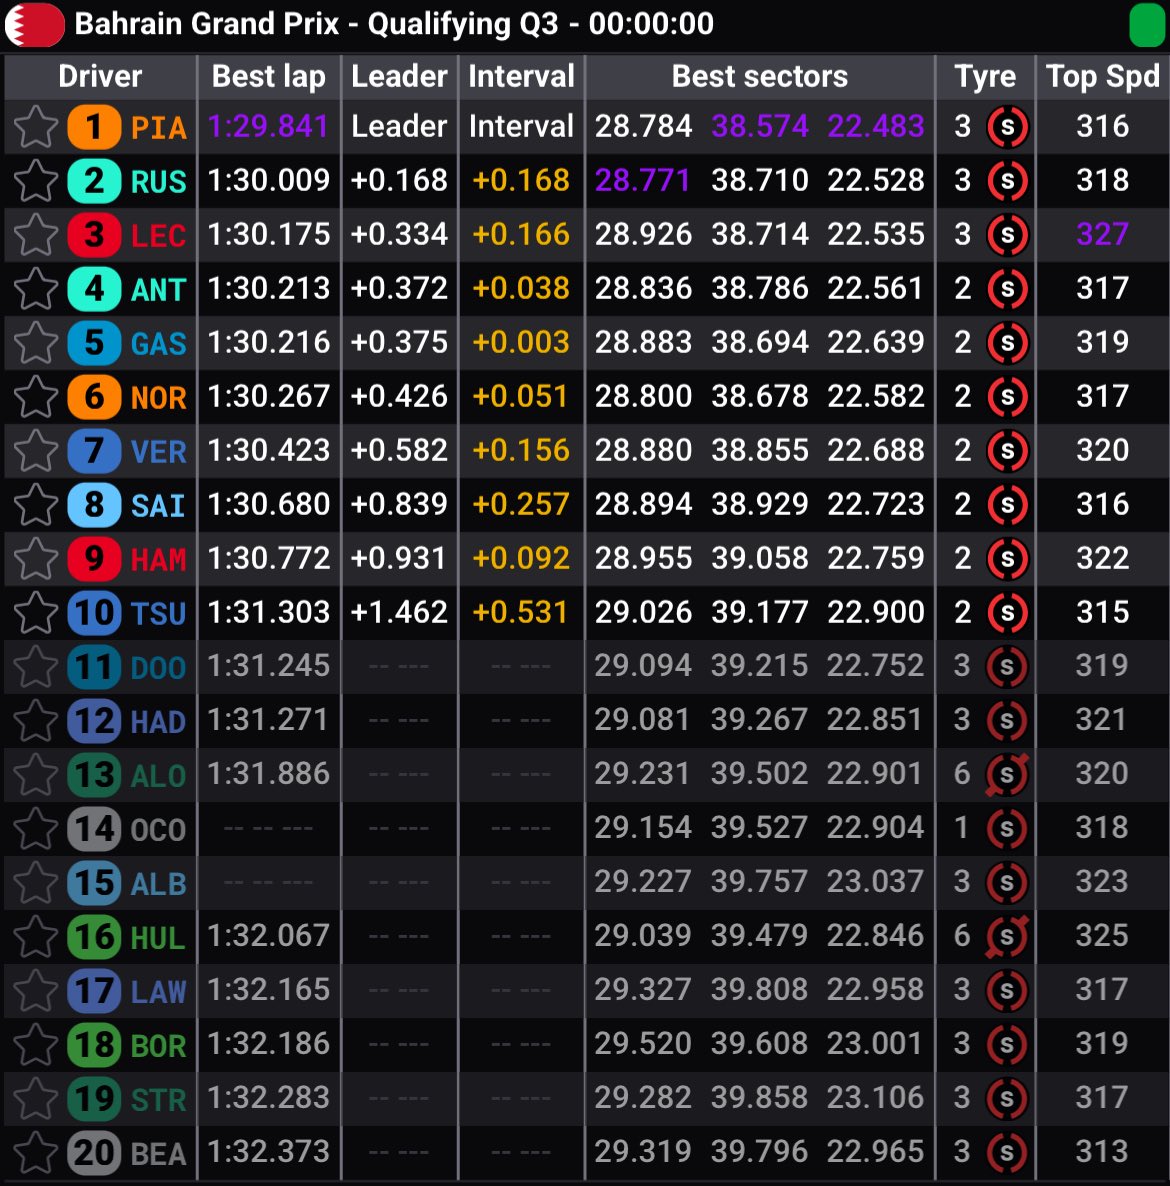The width and height of the screenshot is (1170, 1186).
Task: Select the Leader column header
Action: (399, 76)
